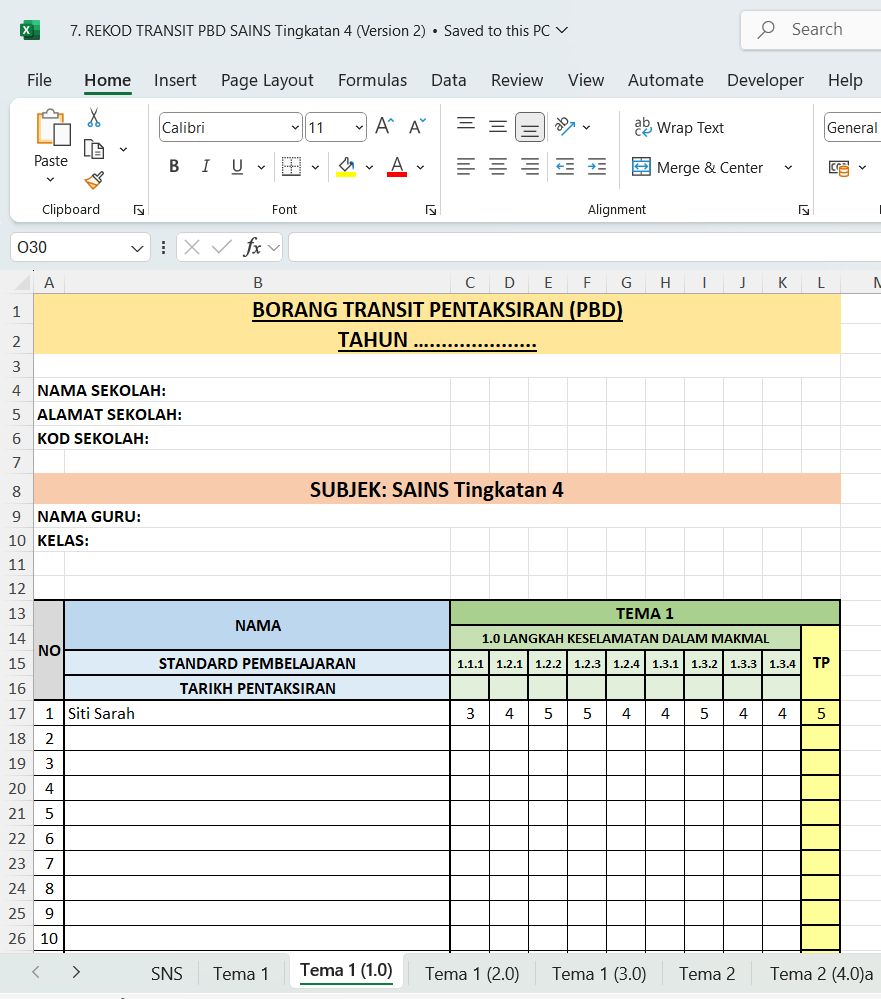
Task: Toggle Wrap Text on the cell
Action: click(x=679, y=127)
